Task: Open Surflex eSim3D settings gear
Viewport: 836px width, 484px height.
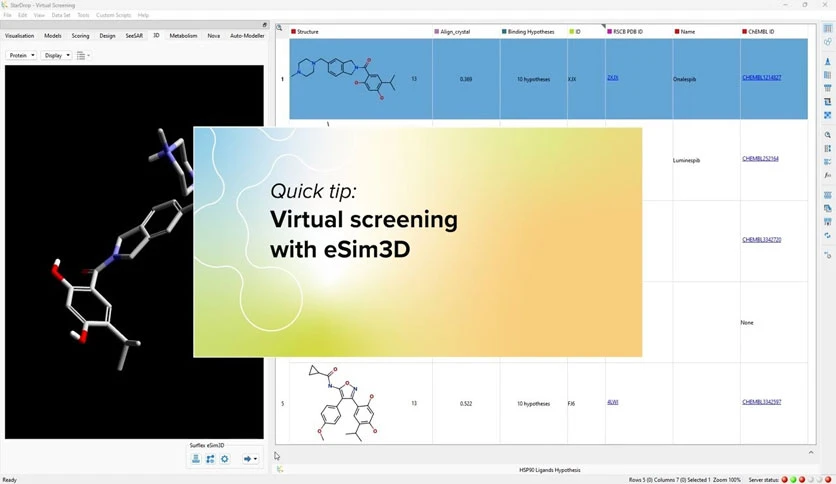Action: [224, 458]
